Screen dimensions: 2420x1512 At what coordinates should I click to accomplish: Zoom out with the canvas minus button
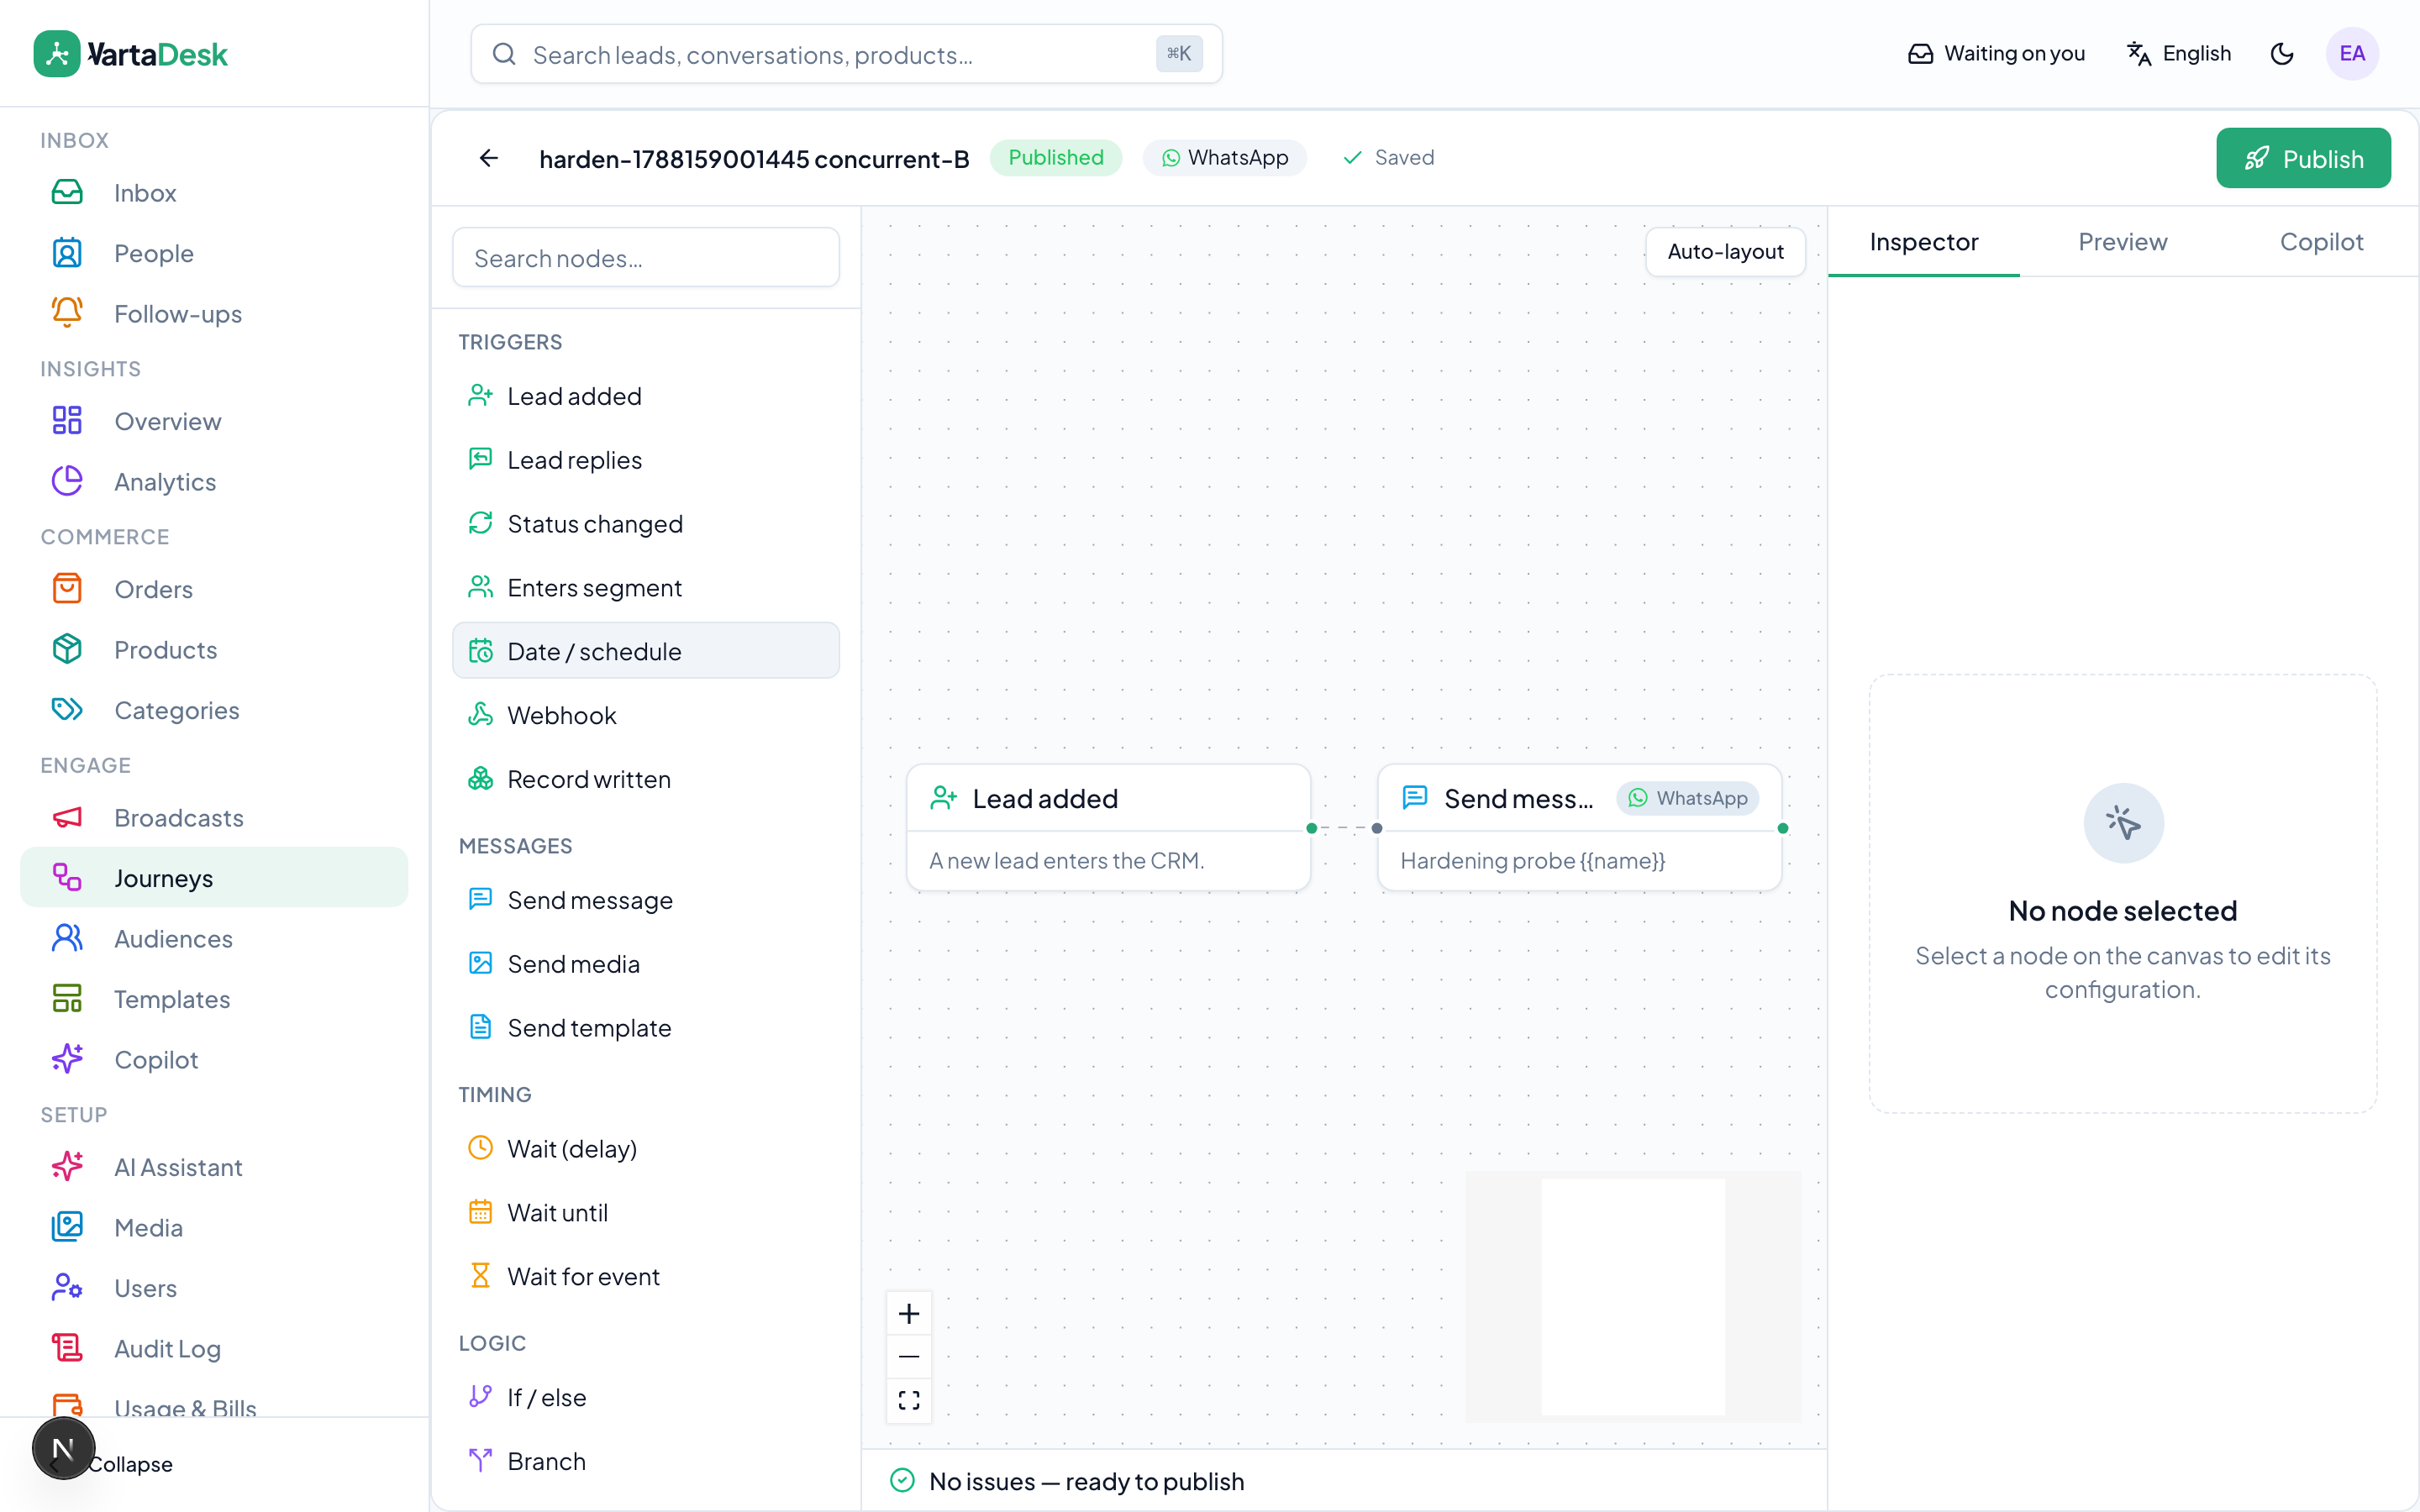[908, 1357]
